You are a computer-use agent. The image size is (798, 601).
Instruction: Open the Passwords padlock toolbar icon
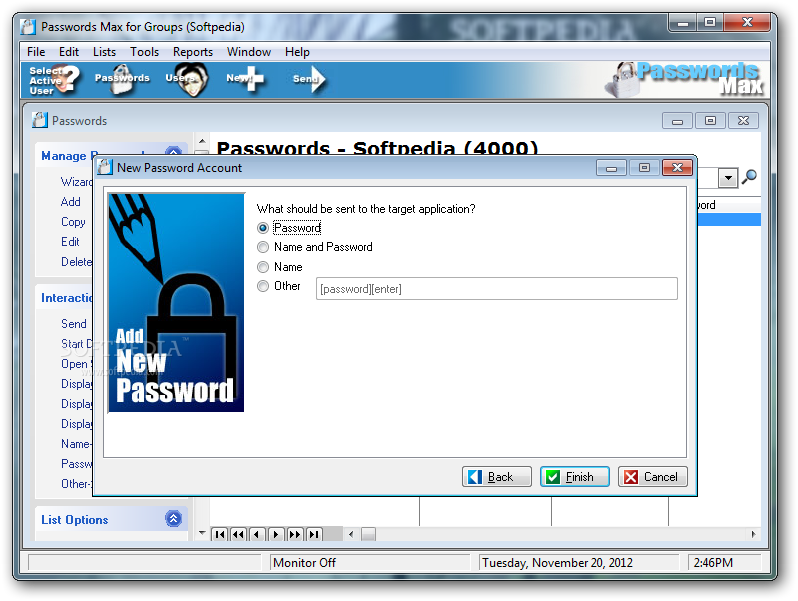coord(122,79)
